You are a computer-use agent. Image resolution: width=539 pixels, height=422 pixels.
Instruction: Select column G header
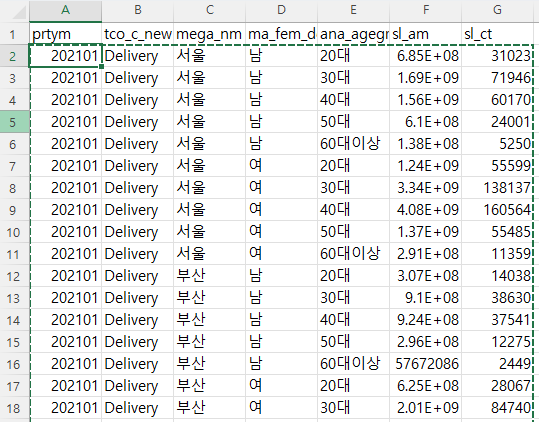(x=497, y=10)
